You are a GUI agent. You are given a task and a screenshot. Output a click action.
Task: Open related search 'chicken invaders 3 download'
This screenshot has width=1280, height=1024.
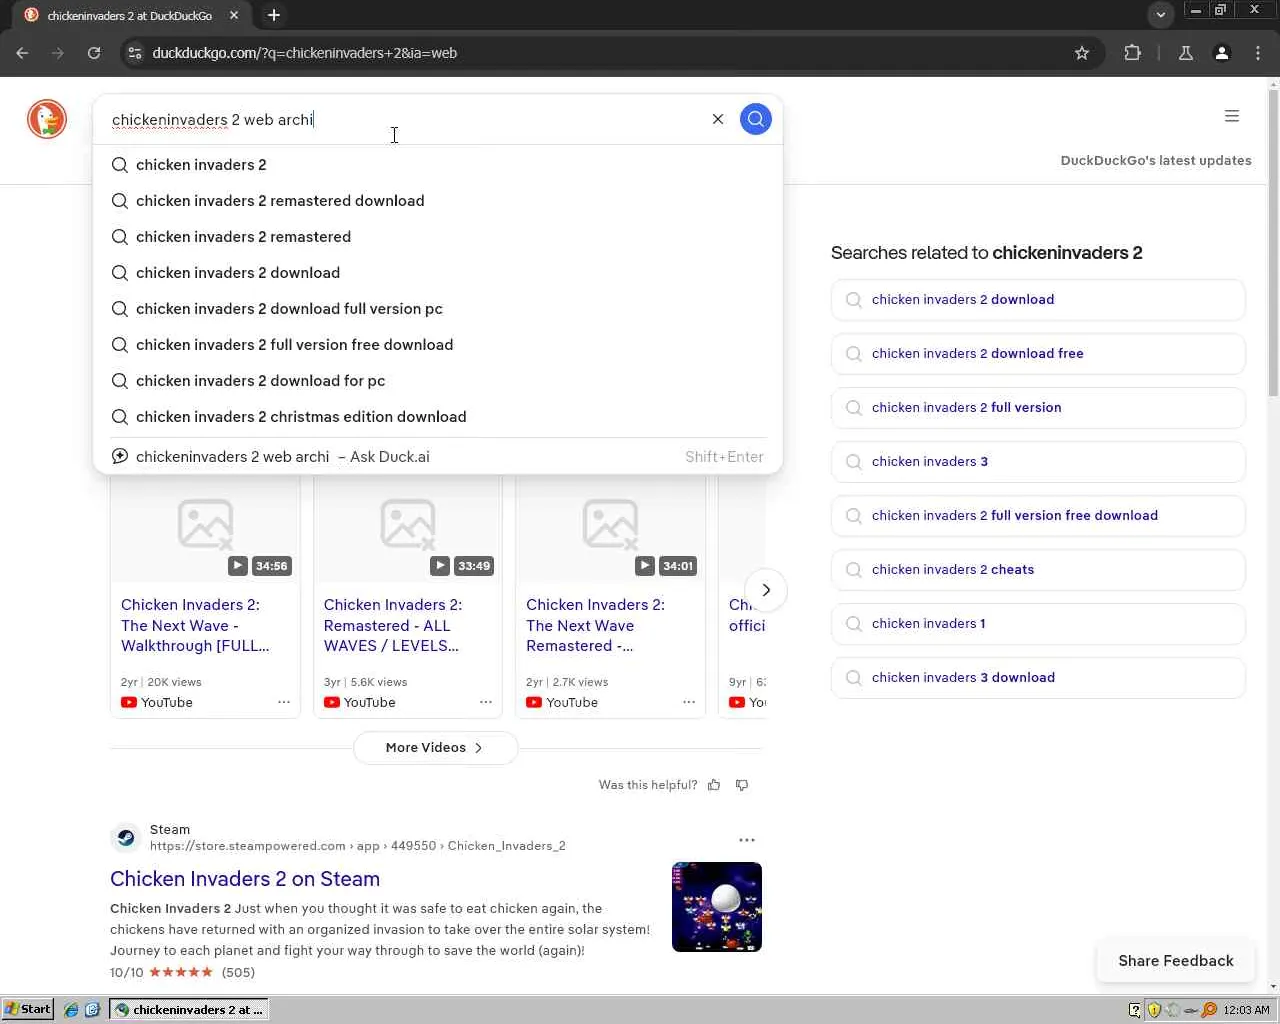1038,678
